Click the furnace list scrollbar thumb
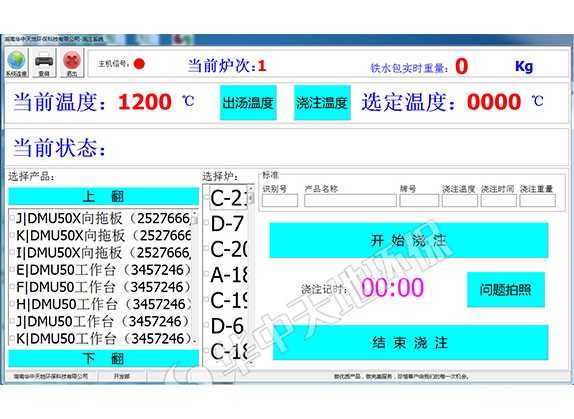Viewport: 574px width, 419px height. [x=251, y=198]
